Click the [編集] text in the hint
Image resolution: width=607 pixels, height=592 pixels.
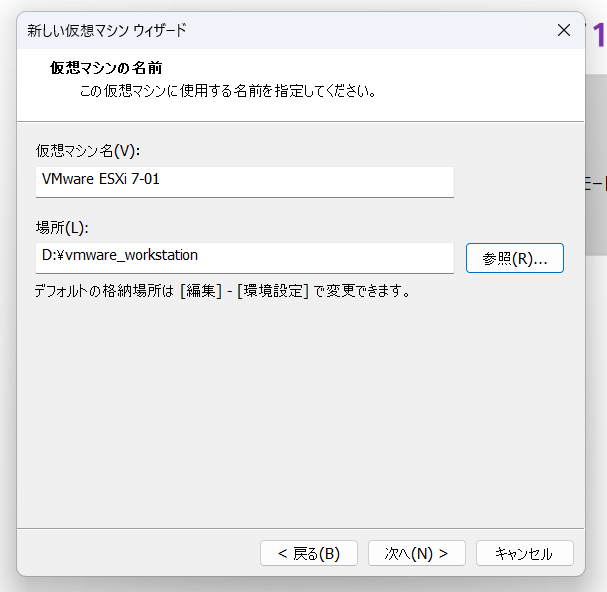click(201, 292)
